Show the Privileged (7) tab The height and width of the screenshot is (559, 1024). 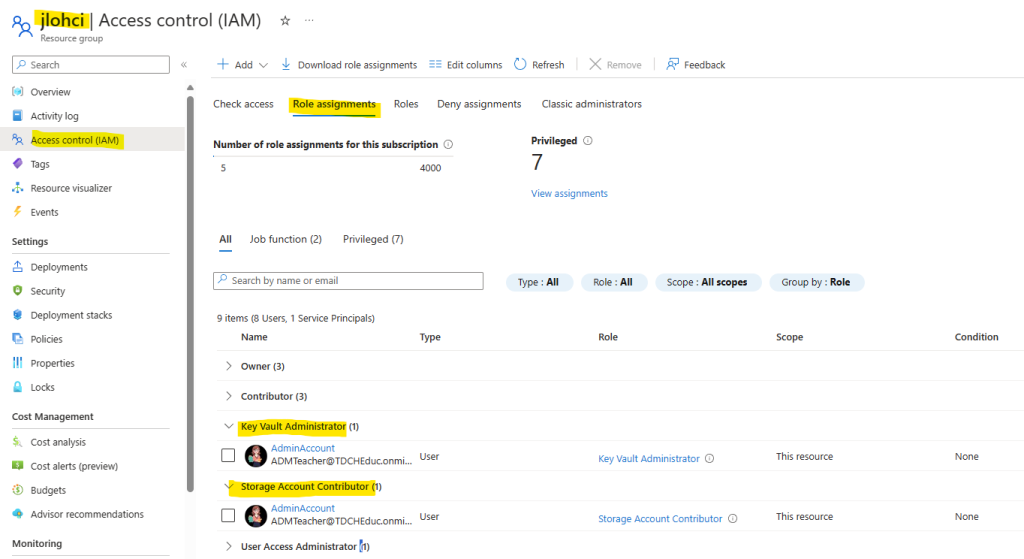click(x=373, y=239)
